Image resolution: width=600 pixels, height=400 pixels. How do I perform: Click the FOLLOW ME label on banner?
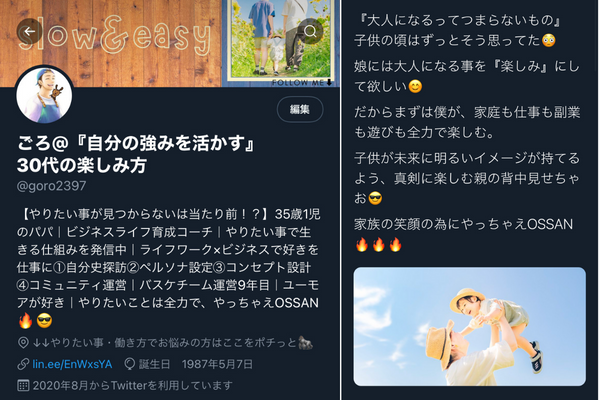click(x=297, y=83)
